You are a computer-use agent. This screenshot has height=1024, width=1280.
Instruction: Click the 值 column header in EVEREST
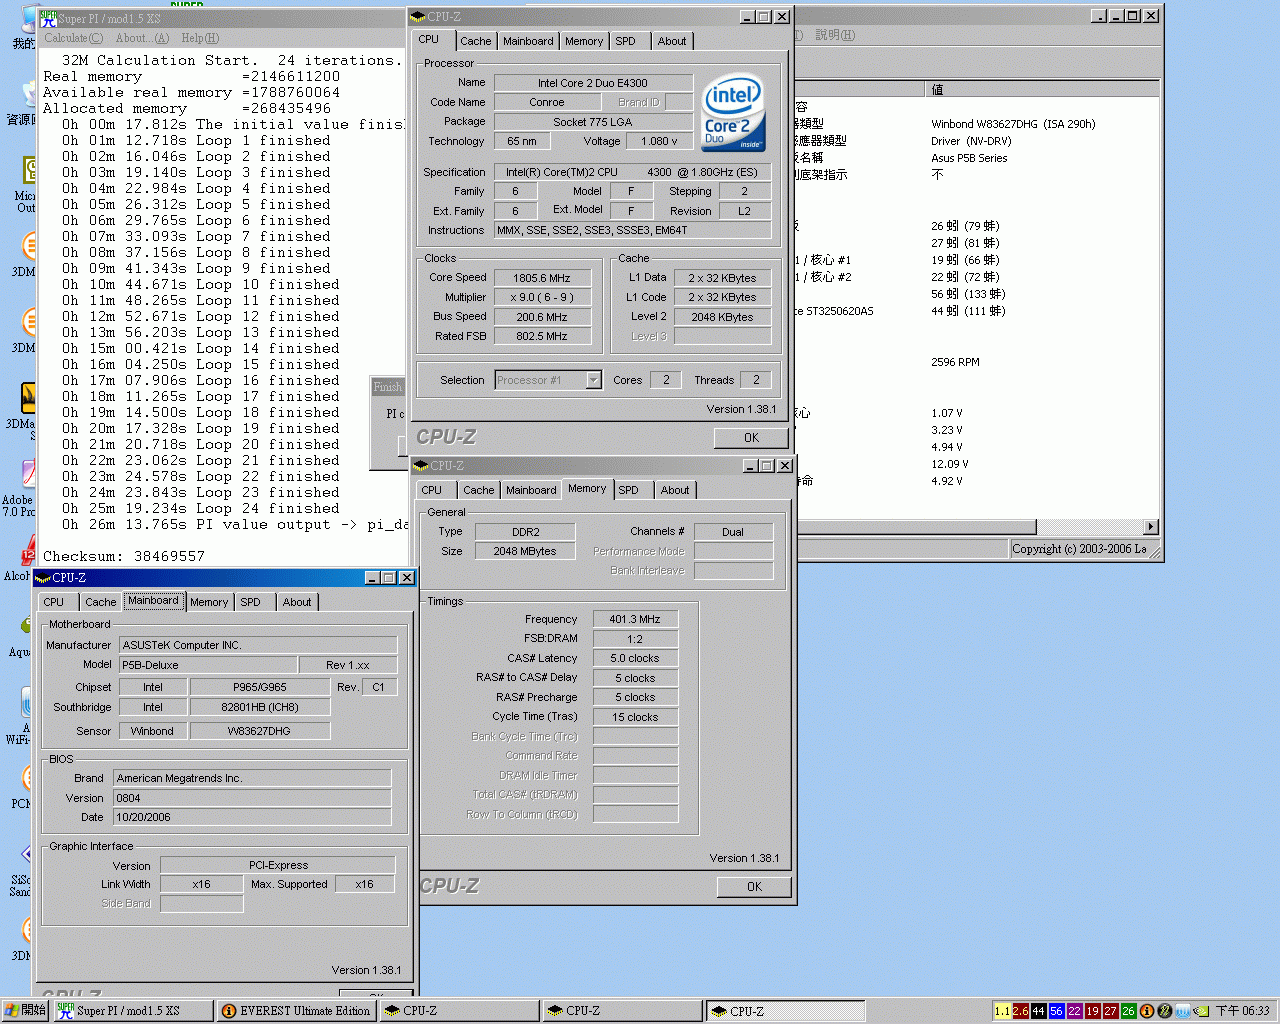[1040, 90]
